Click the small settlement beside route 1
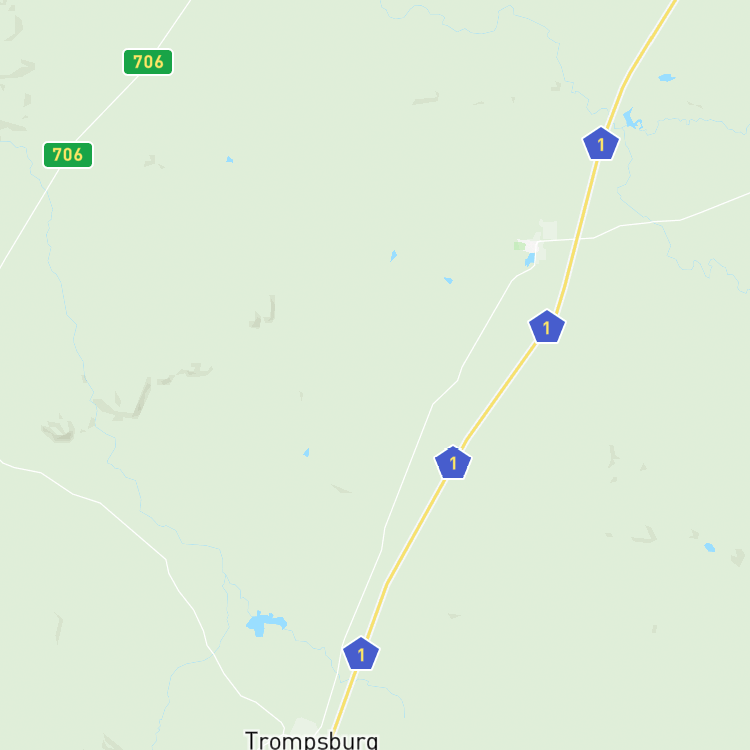Screen dimensions: 750x750 click(x=537, y=243)
